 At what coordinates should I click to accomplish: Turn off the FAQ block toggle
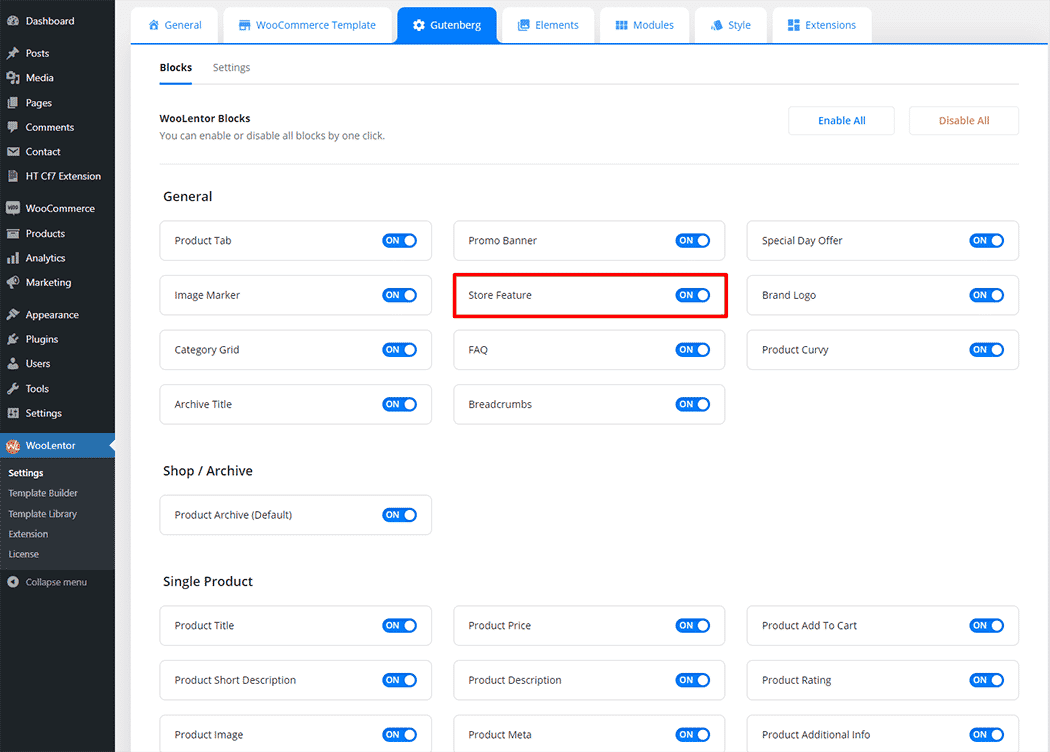click(692, 350)
